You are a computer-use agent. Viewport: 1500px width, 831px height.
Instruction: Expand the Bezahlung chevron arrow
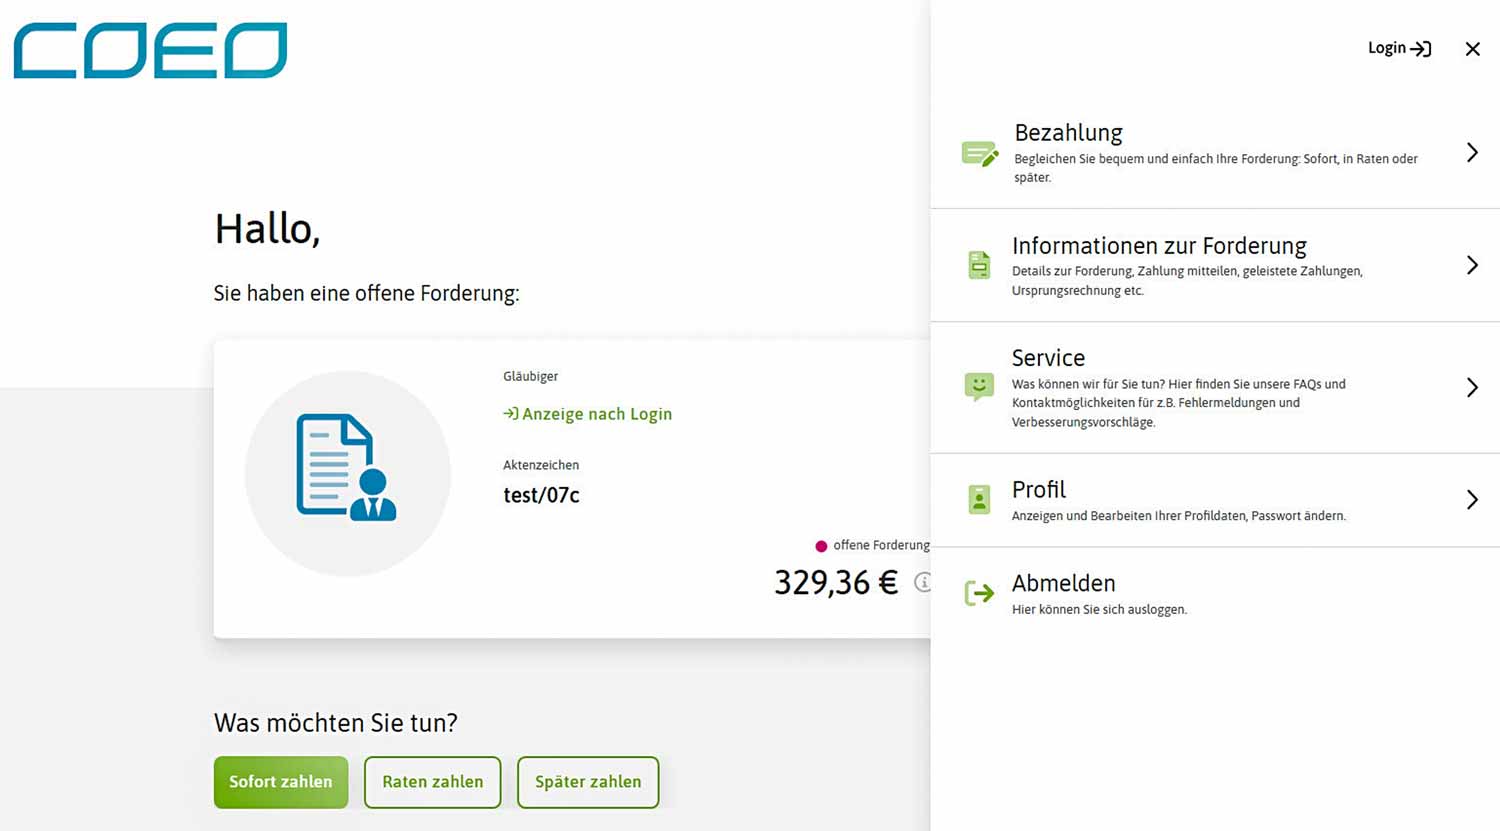[x=1472, y=152]
